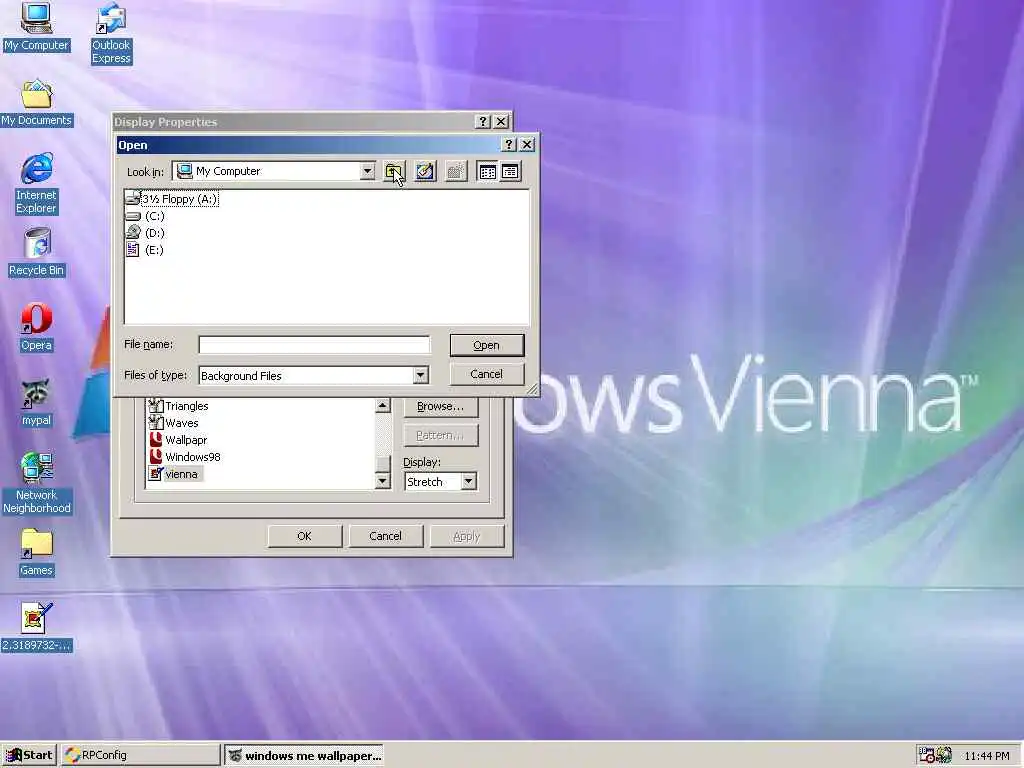Click wallpaper list scroll down arrow
Screen dimensions: 1024x768
pyautogui.click(x=383, y=481)
